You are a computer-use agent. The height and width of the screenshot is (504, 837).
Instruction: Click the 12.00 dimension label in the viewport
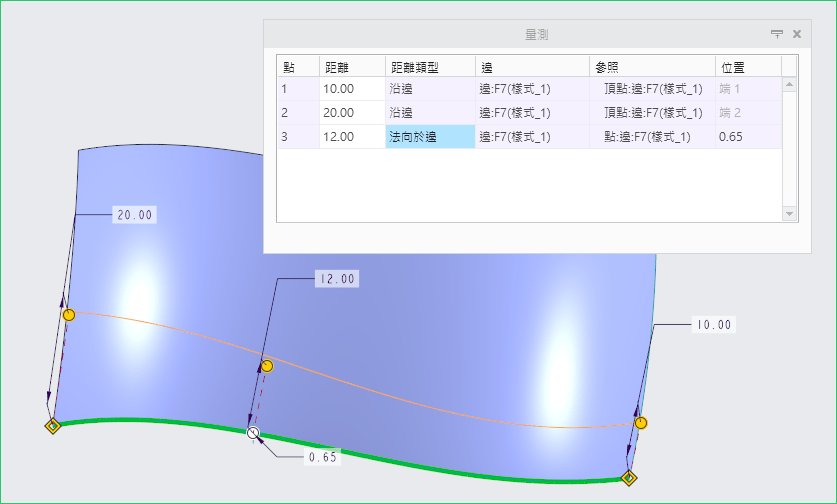(x=335, y=279)
